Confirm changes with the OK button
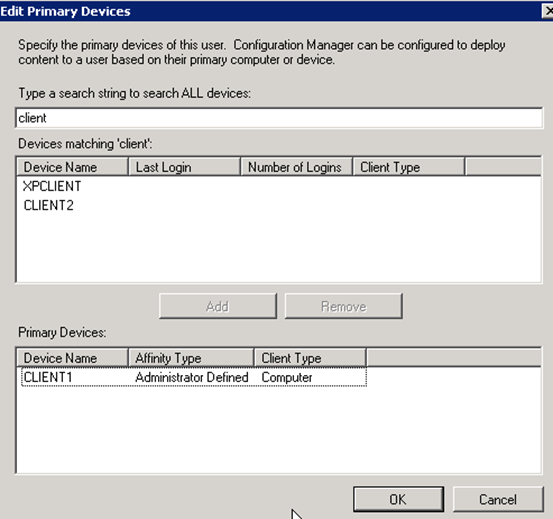 click(x=398, y=499)
